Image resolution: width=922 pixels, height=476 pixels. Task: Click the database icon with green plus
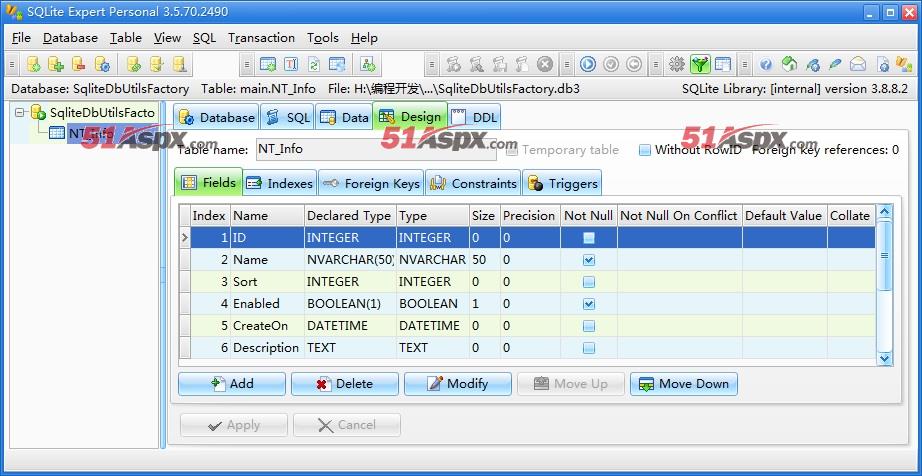56,64
